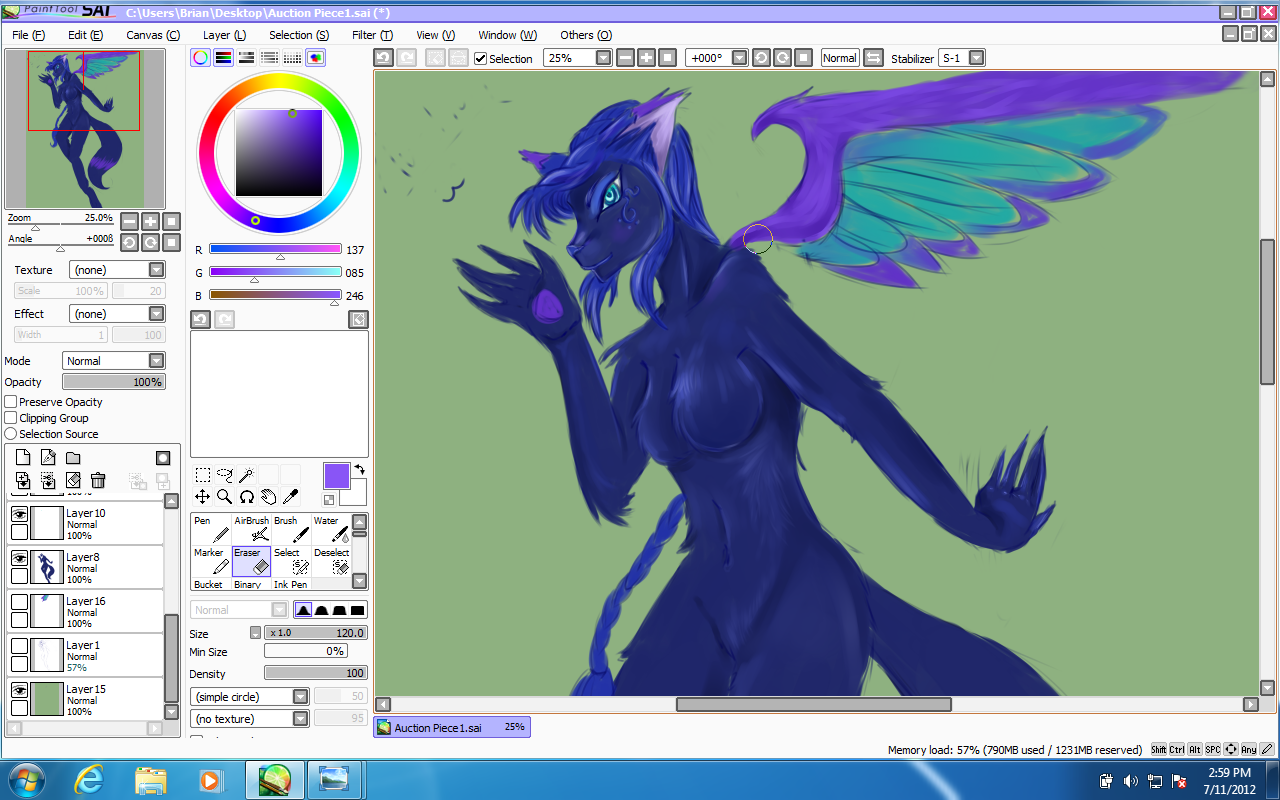The width and height of the screenshot is (1280, 800).
Task: Add a layer mask
Action: click(x=162, y=458)
